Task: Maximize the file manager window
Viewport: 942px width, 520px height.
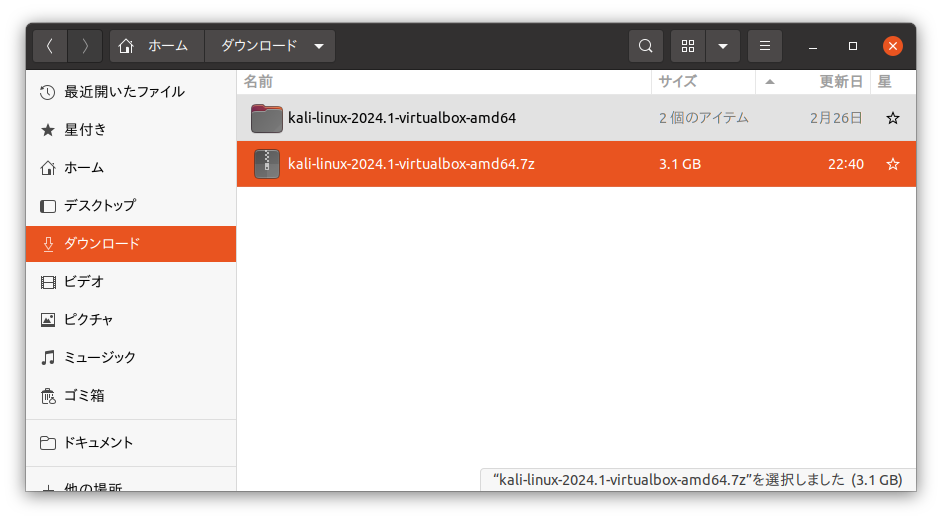Action: pos(852,46)
